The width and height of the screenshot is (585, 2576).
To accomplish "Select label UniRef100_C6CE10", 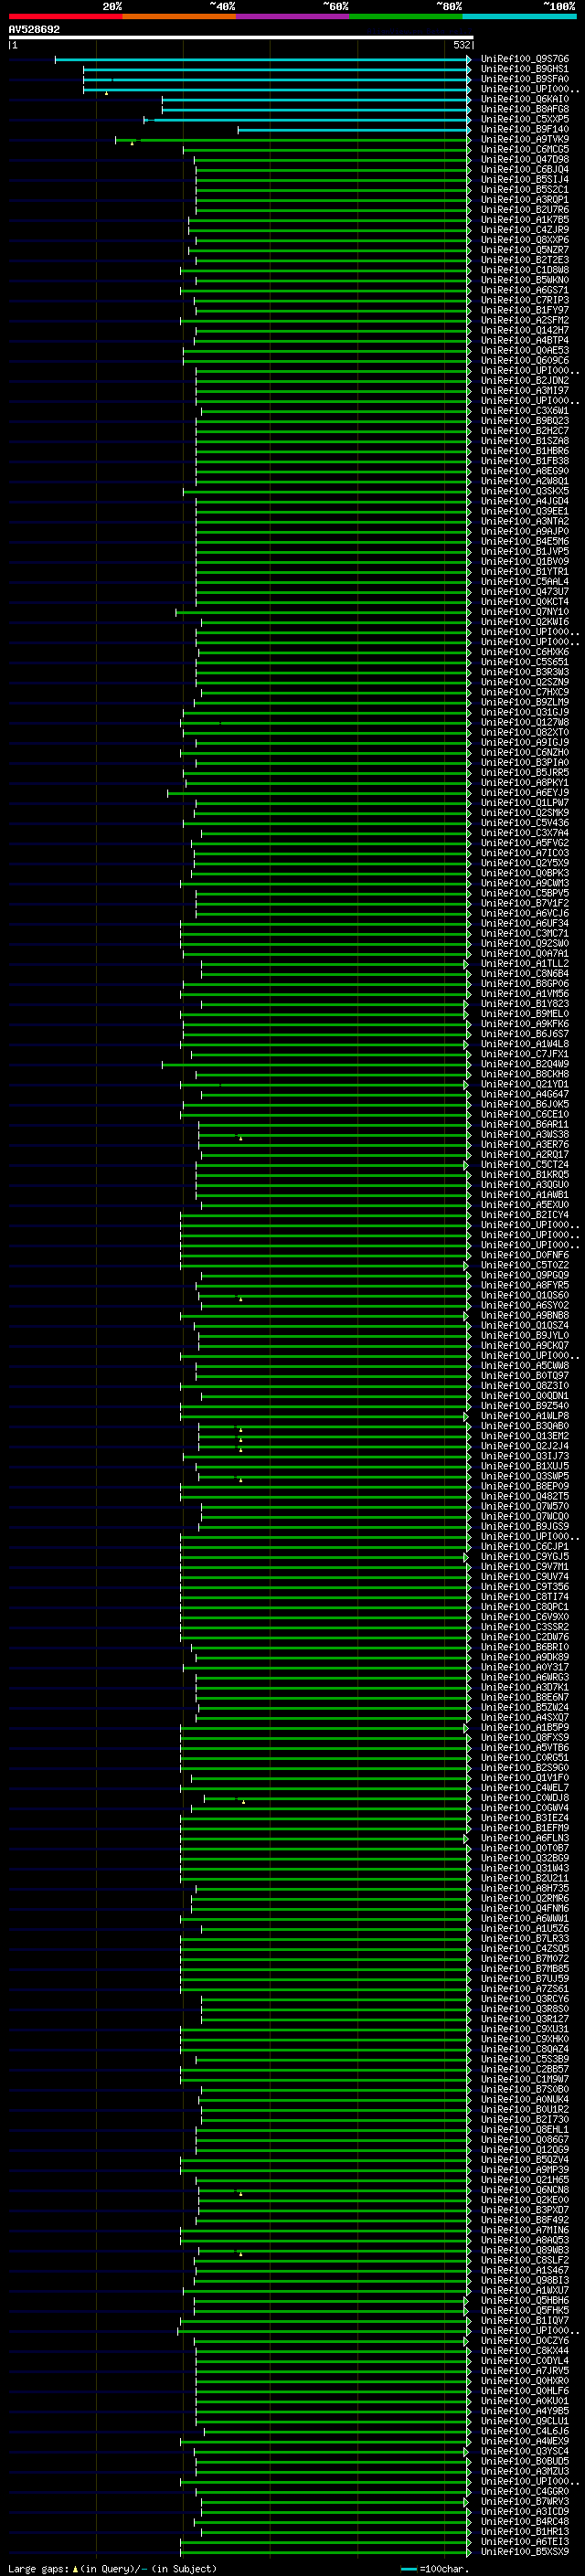I will pos(525,1114).
